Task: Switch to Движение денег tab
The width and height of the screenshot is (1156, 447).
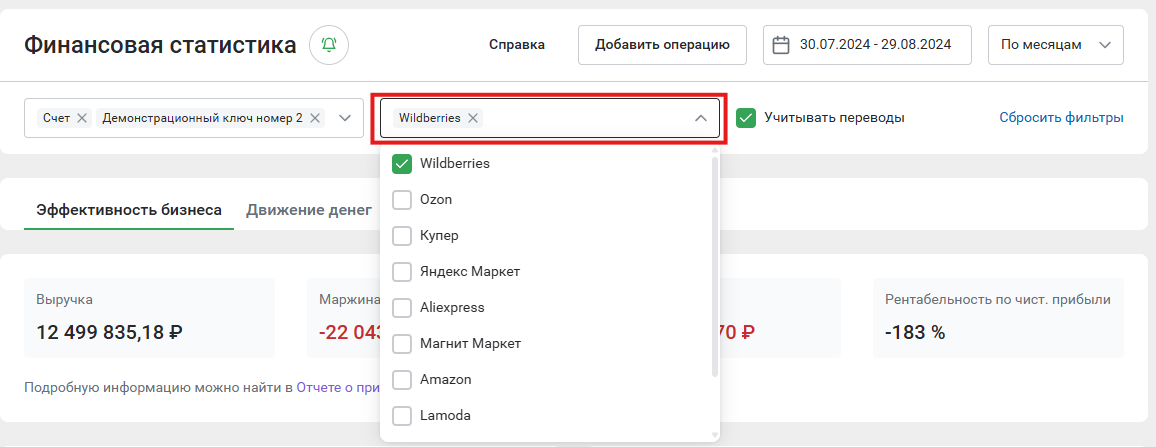Action: [x=309, y=210]
